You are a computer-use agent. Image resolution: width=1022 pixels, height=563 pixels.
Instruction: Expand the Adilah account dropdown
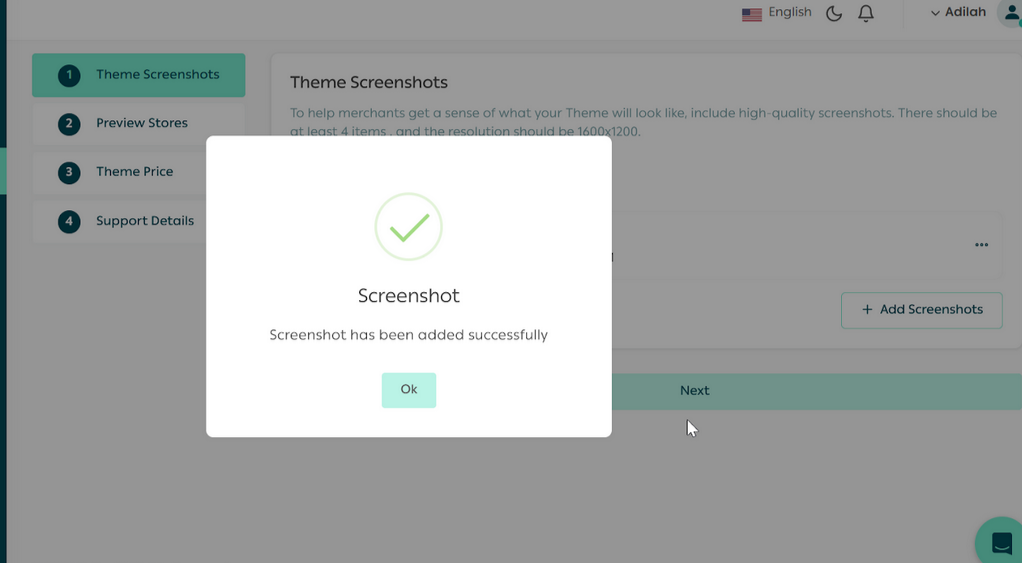(957, 13)
